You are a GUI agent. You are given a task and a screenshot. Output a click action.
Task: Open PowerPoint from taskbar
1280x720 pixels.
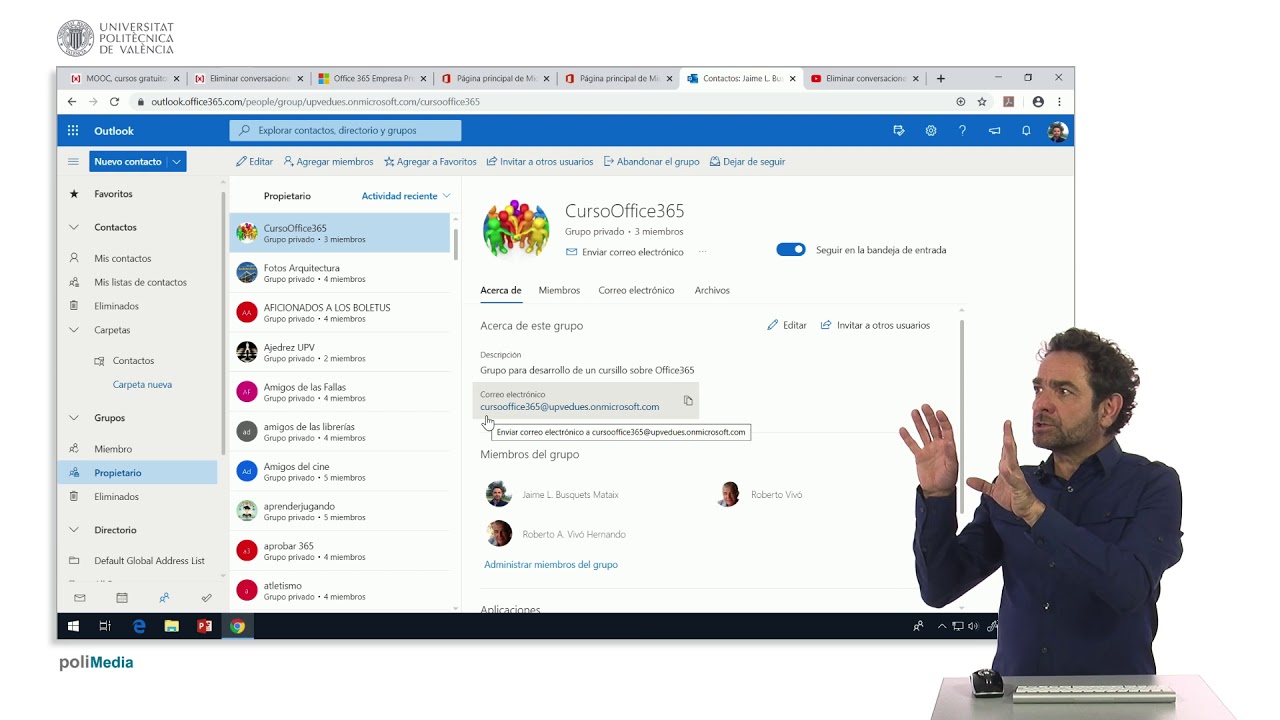[x=205, y=627]
